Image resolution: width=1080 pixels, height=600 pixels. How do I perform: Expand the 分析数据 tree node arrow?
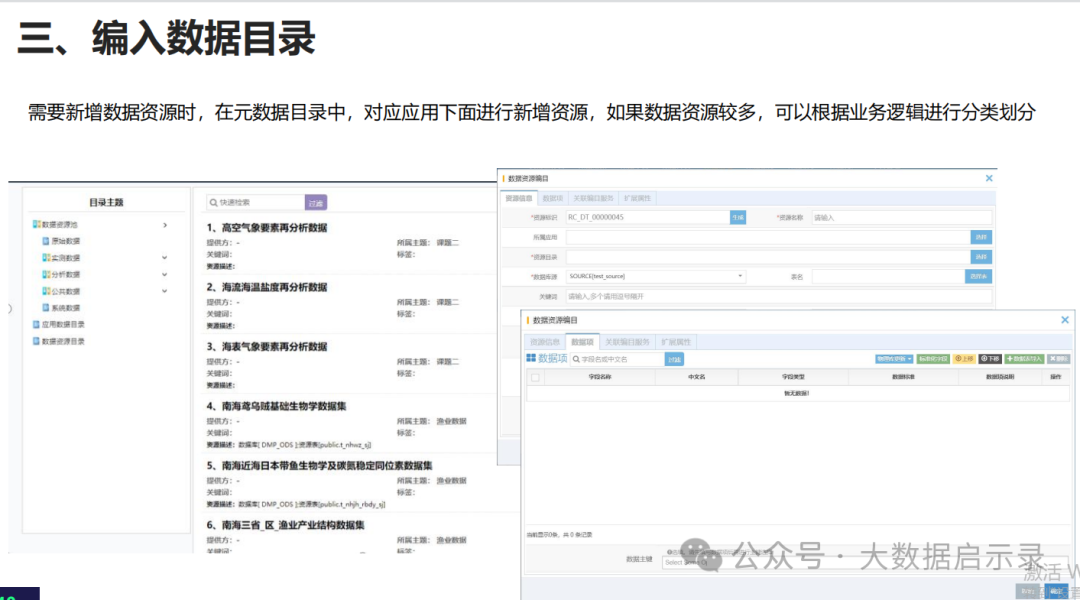[165, 274]
